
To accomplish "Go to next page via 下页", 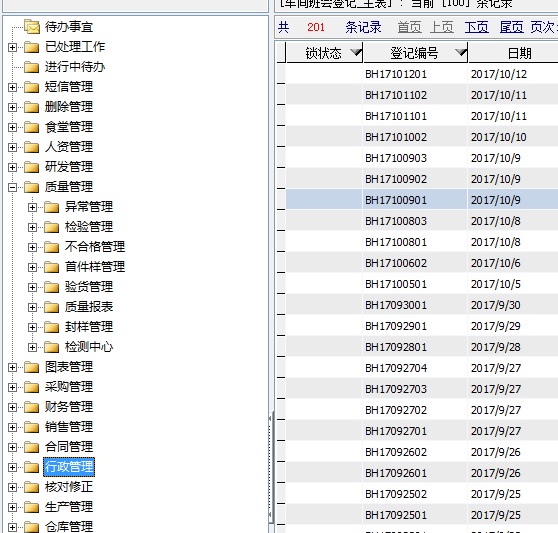I will (477, 27).
